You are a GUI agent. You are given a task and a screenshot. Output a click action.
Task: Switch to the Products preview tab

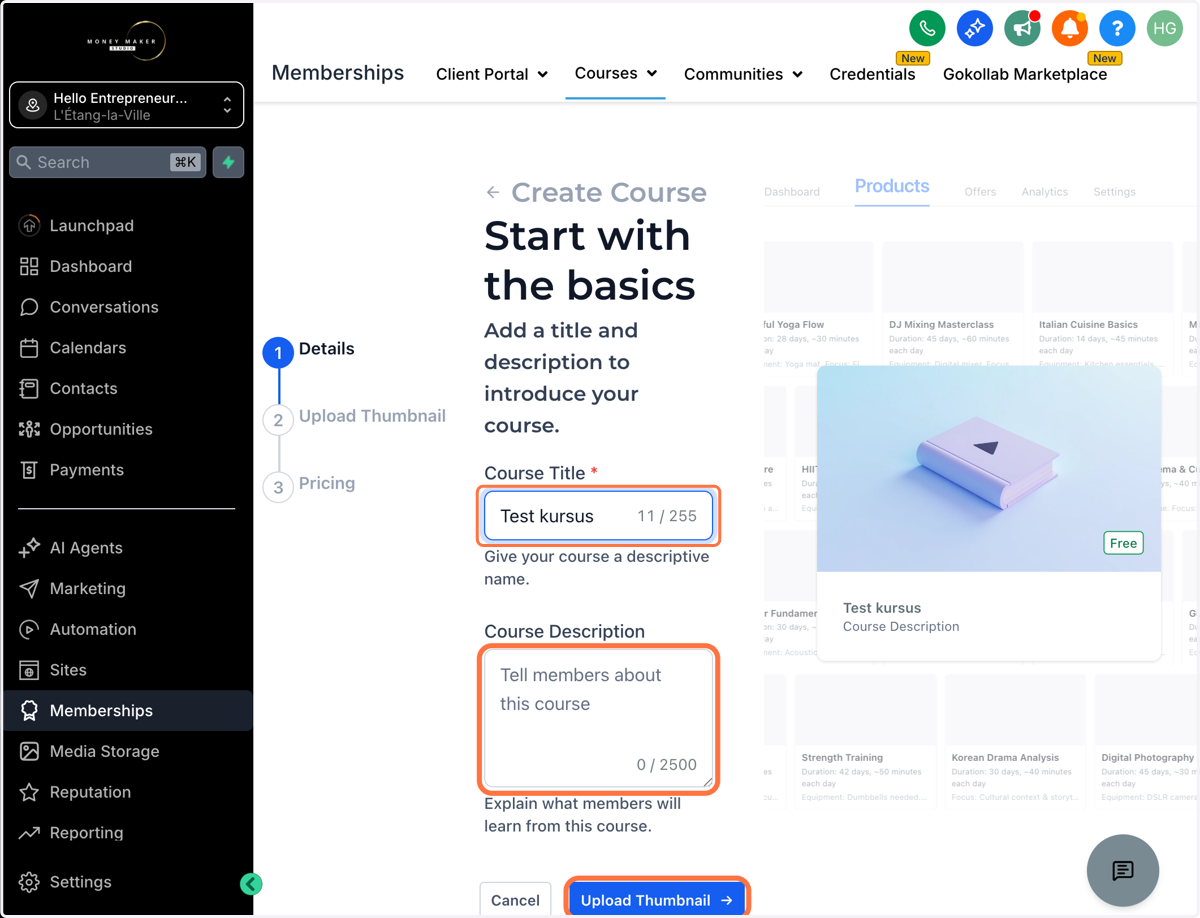[892, 186]
